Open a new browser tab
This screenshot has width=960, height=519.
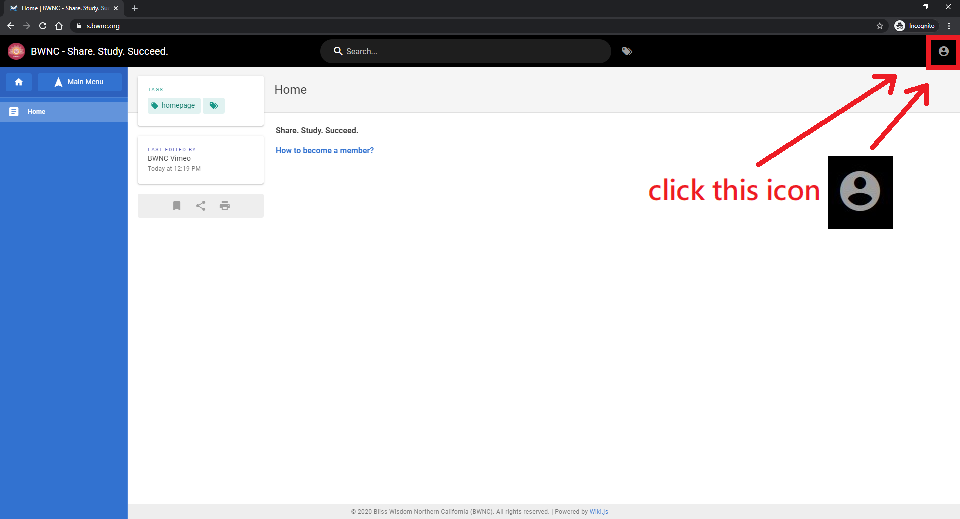[x=135, y=8]
